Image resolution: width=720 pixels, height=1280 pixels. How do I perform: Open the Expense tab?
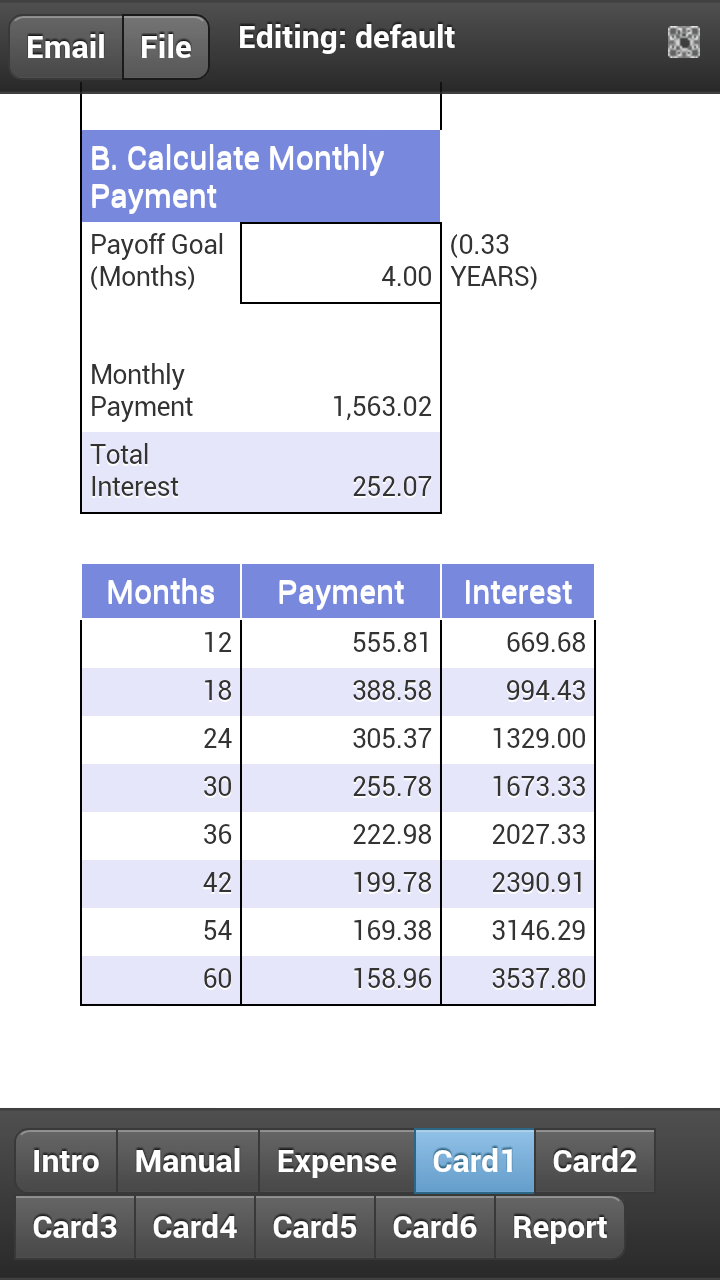[337, 1161]
